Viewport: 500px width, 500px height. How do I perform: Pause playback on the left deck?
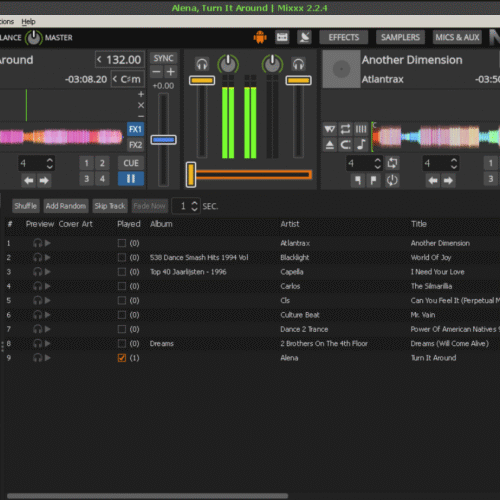click(131, 179)
